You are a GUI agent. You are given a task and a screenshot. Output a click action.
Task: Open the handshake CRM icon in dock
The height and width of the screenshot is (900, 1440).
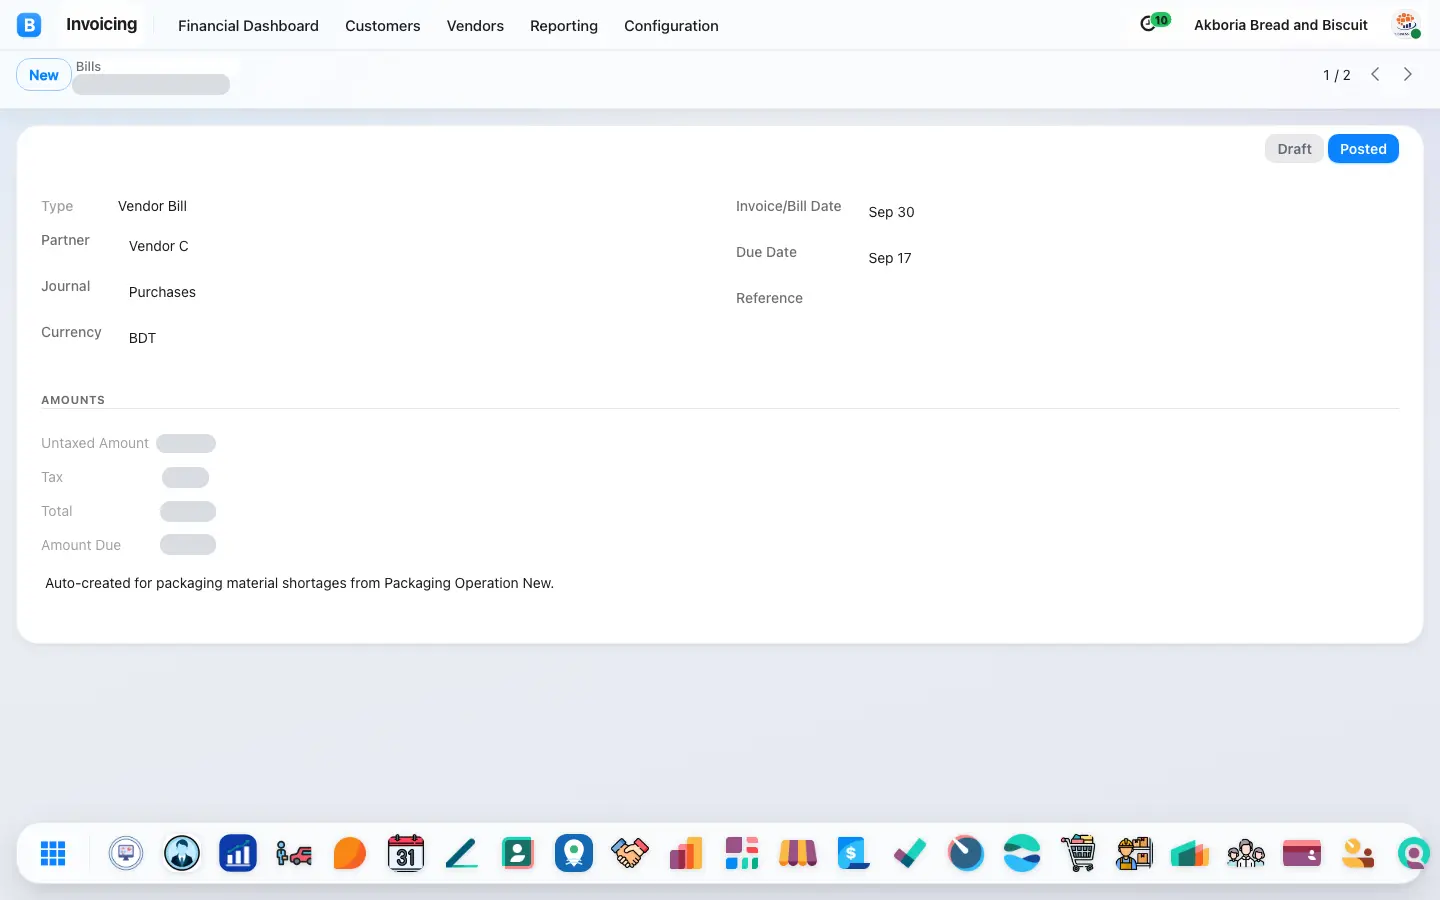630,853
